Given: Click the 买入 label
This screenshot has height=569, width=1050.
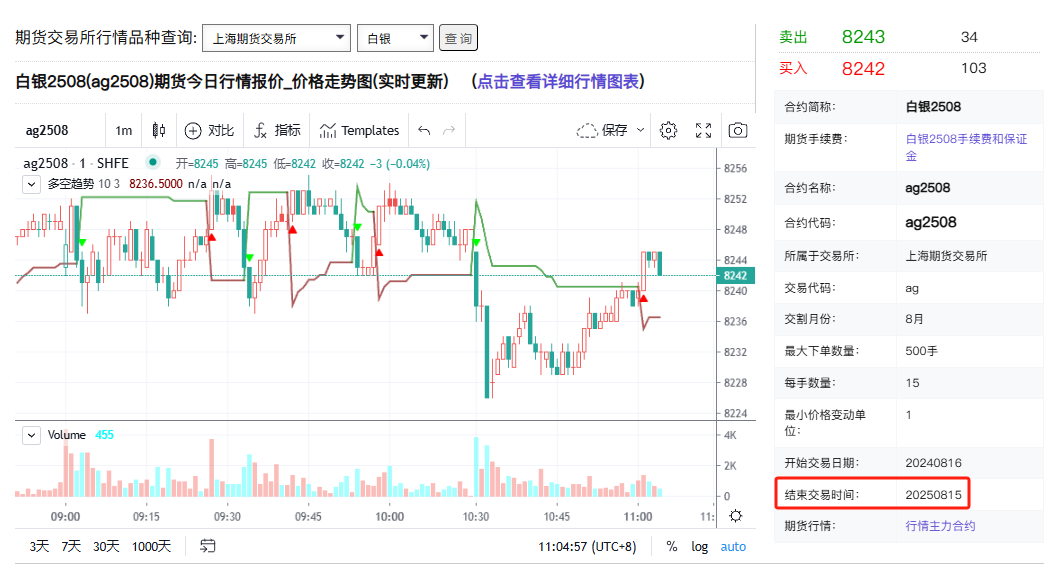Looking at the screenshot, I should tap(794, 68).
